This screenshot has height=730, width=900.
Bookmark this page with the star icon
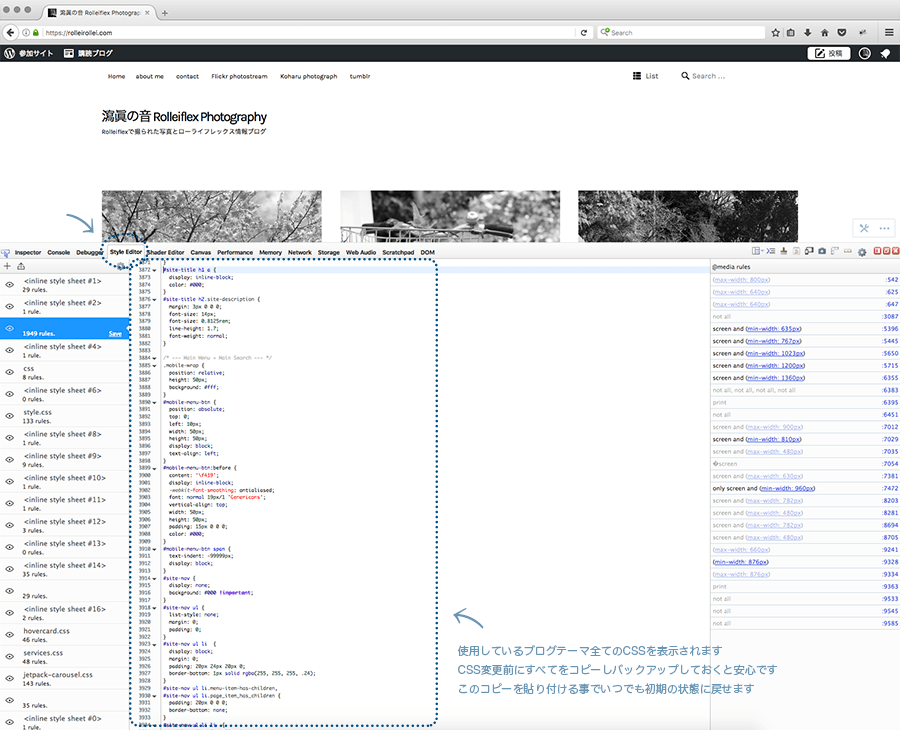click(x=775, y=32)
